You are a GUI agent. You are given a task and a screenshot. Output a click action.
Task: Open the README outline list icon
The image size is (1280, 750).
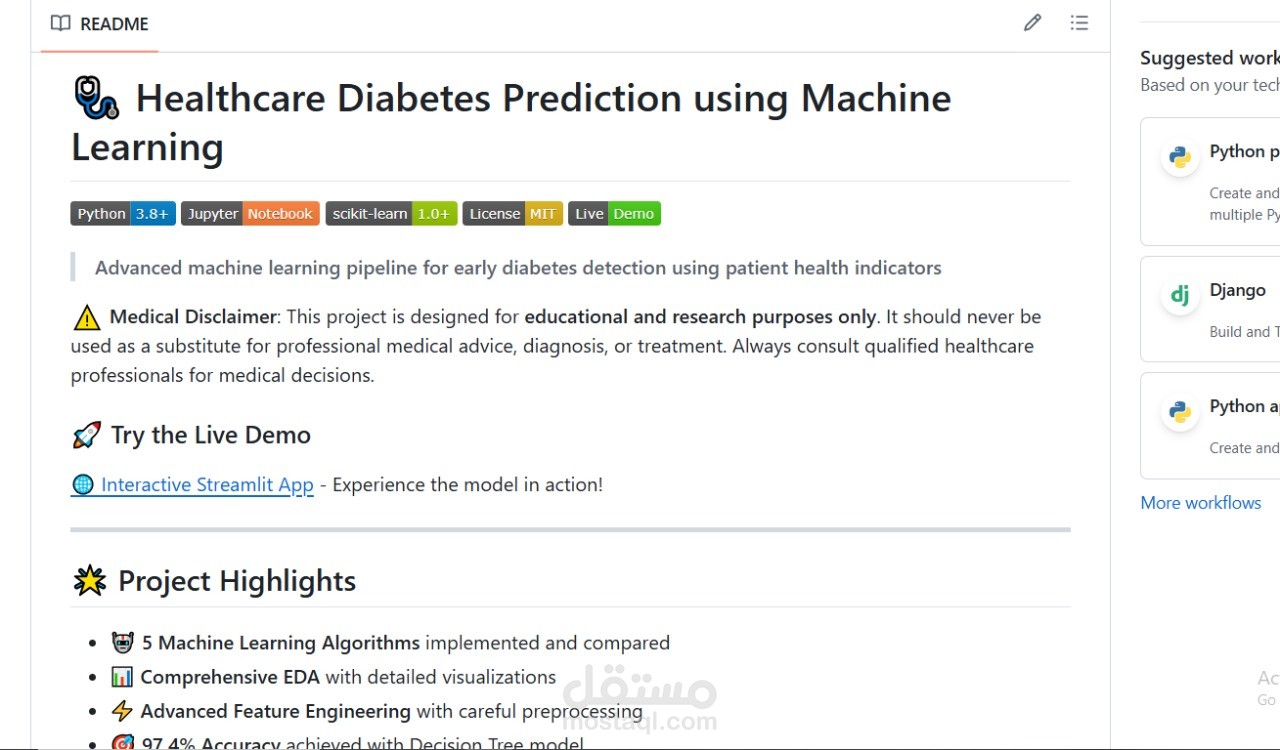1079,23
